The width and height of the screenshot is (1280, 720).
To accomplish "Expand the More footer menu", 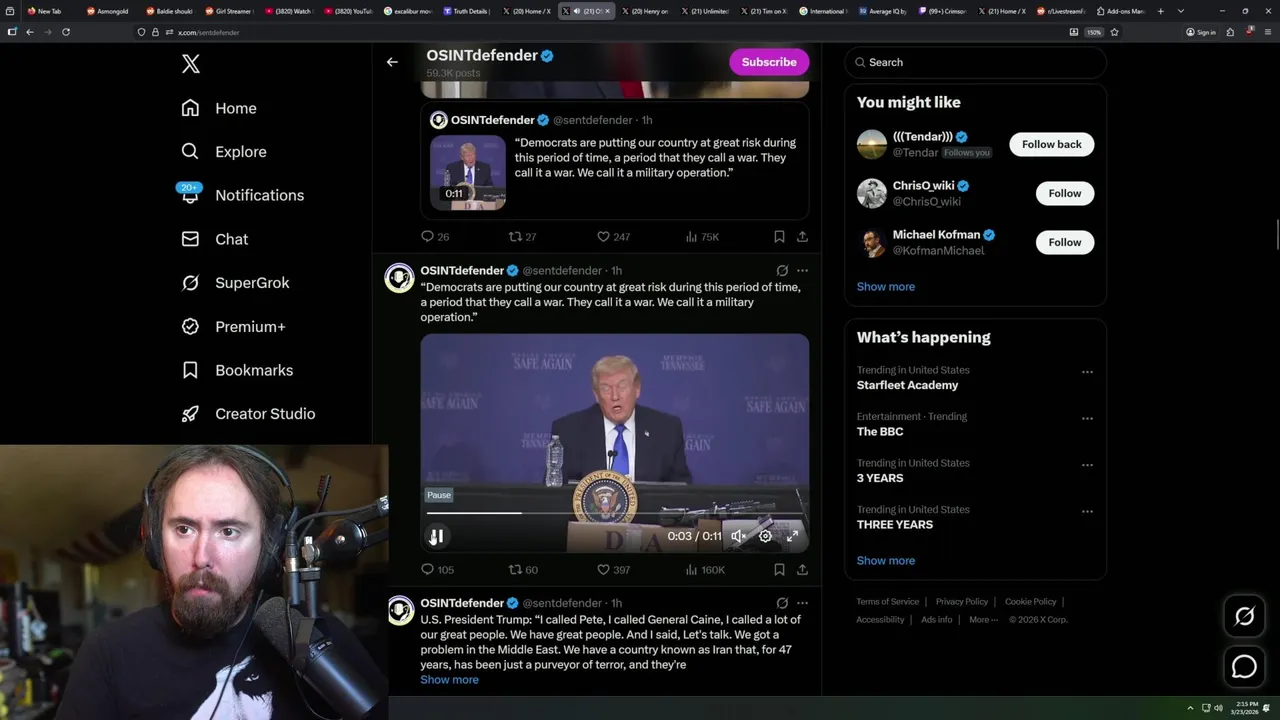I will coord(981,620).
